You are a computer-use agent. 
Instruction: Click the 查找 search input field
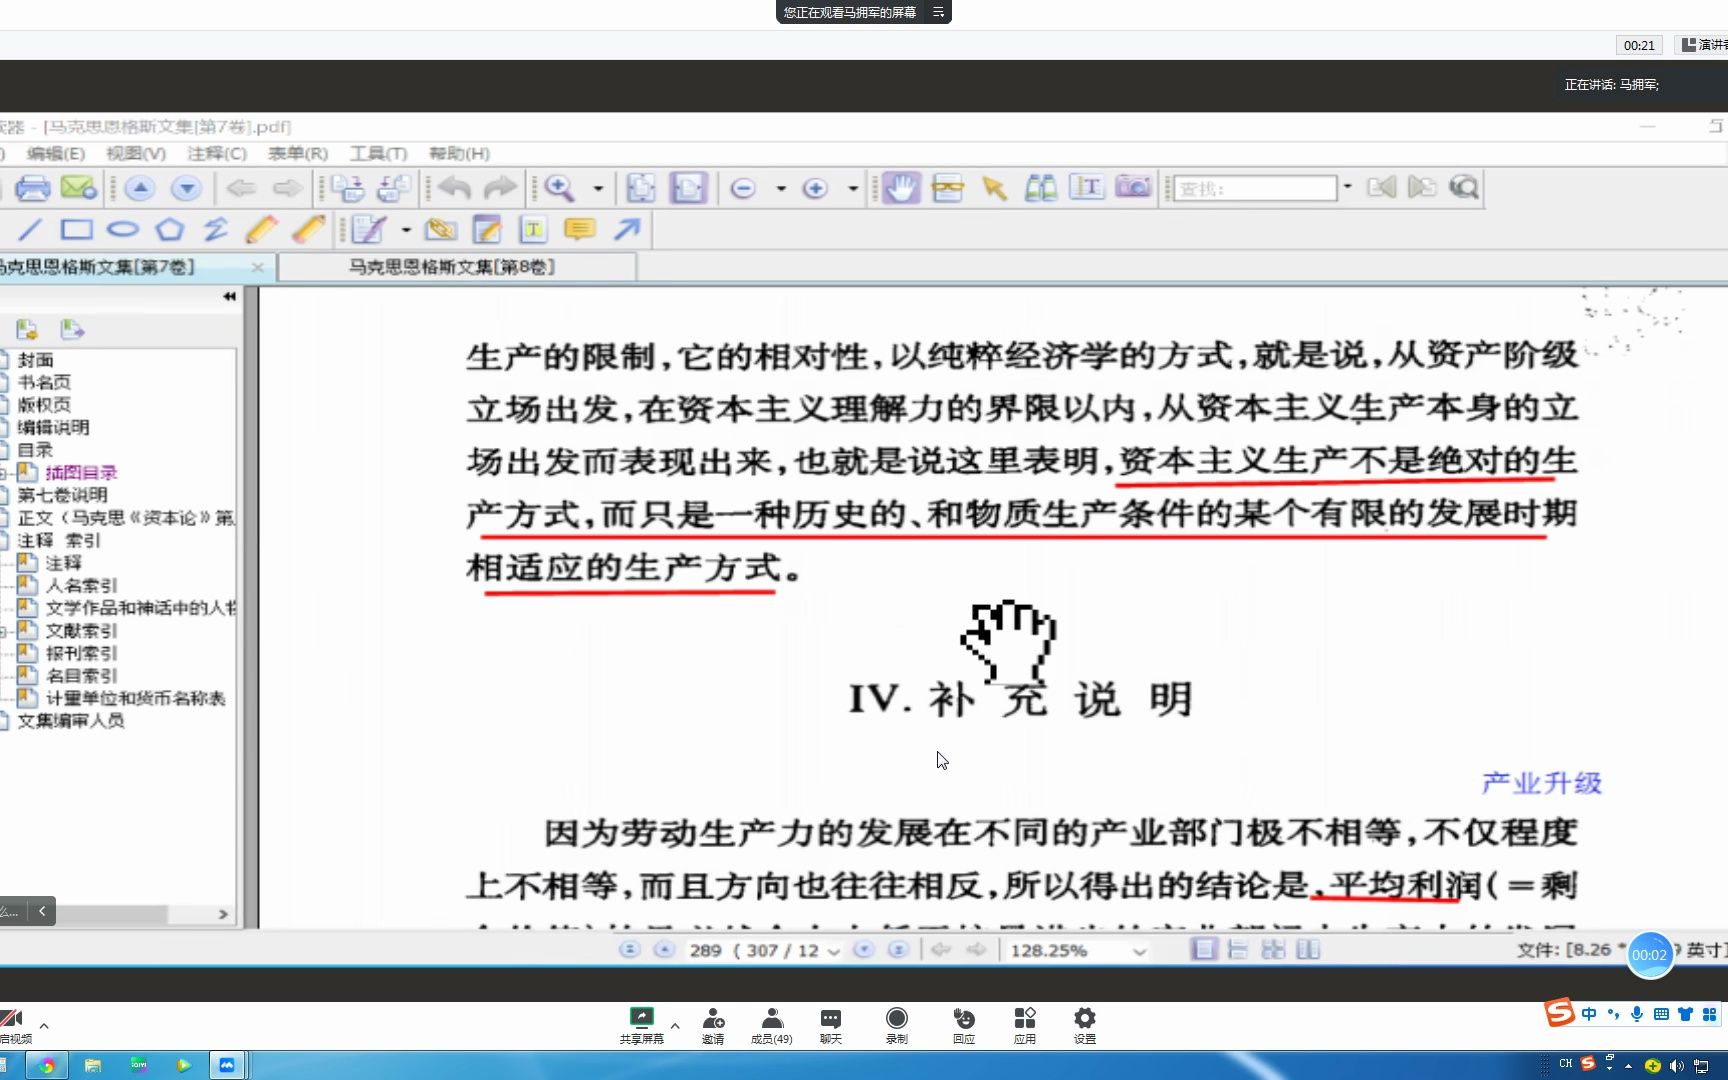tap(1255, 188)
